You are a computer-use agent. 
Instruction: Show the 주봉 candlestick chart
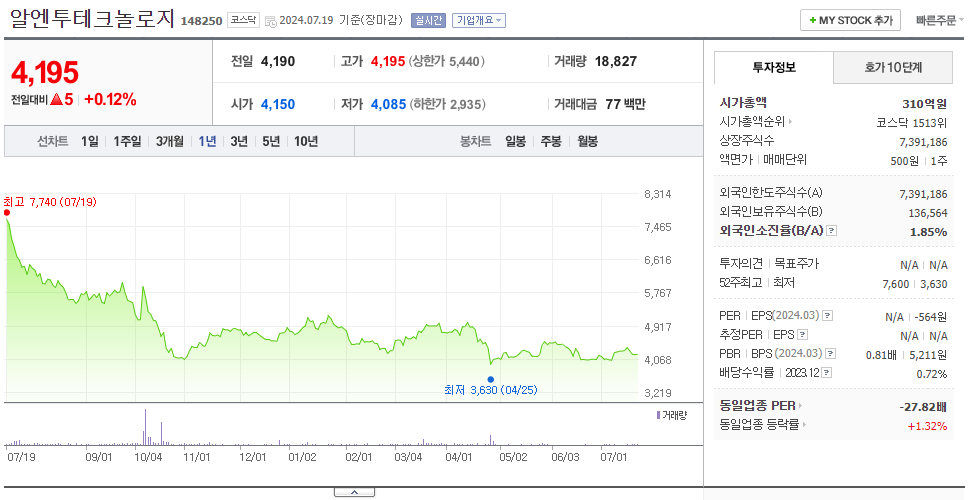coord(551,141)
